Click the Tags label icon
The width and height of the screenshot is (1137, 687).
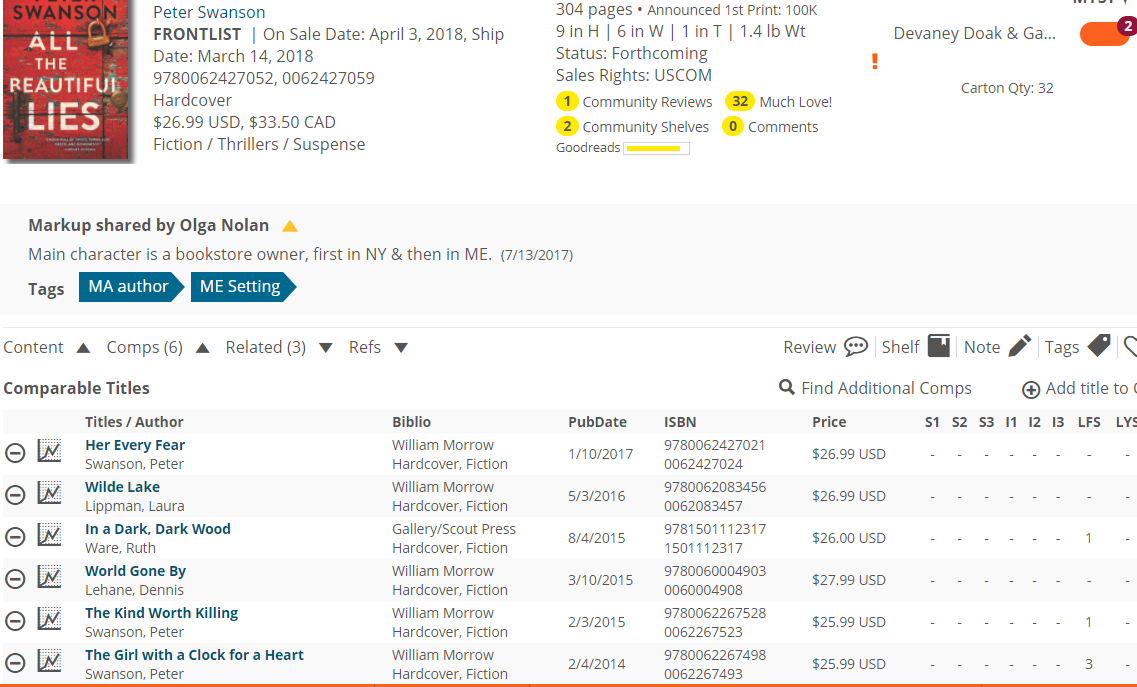coord(1099,346)
